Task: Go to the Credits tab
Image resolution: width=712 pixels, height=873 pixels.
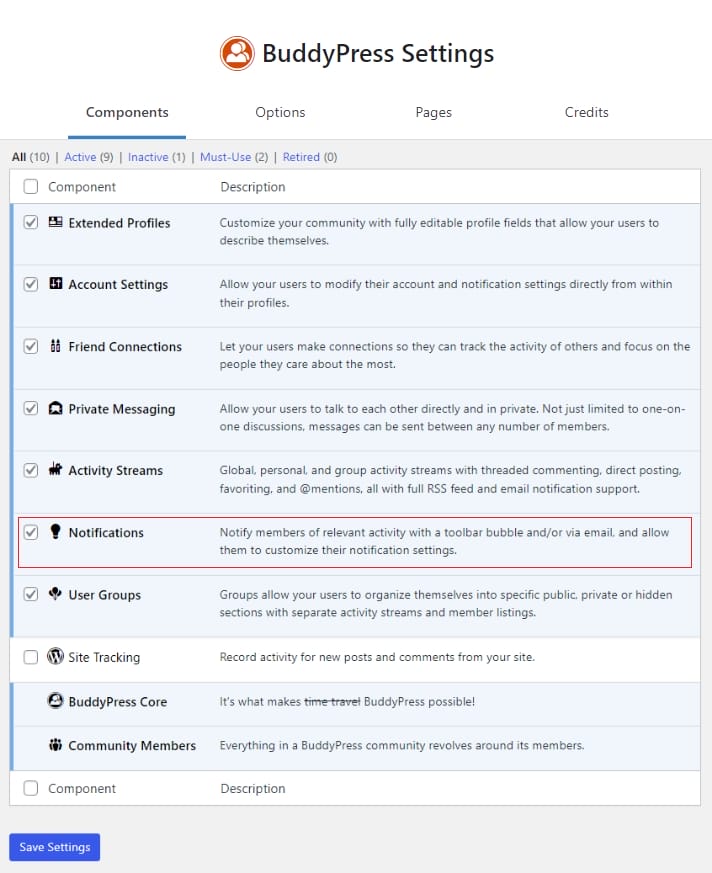Action: pos(586,113)
